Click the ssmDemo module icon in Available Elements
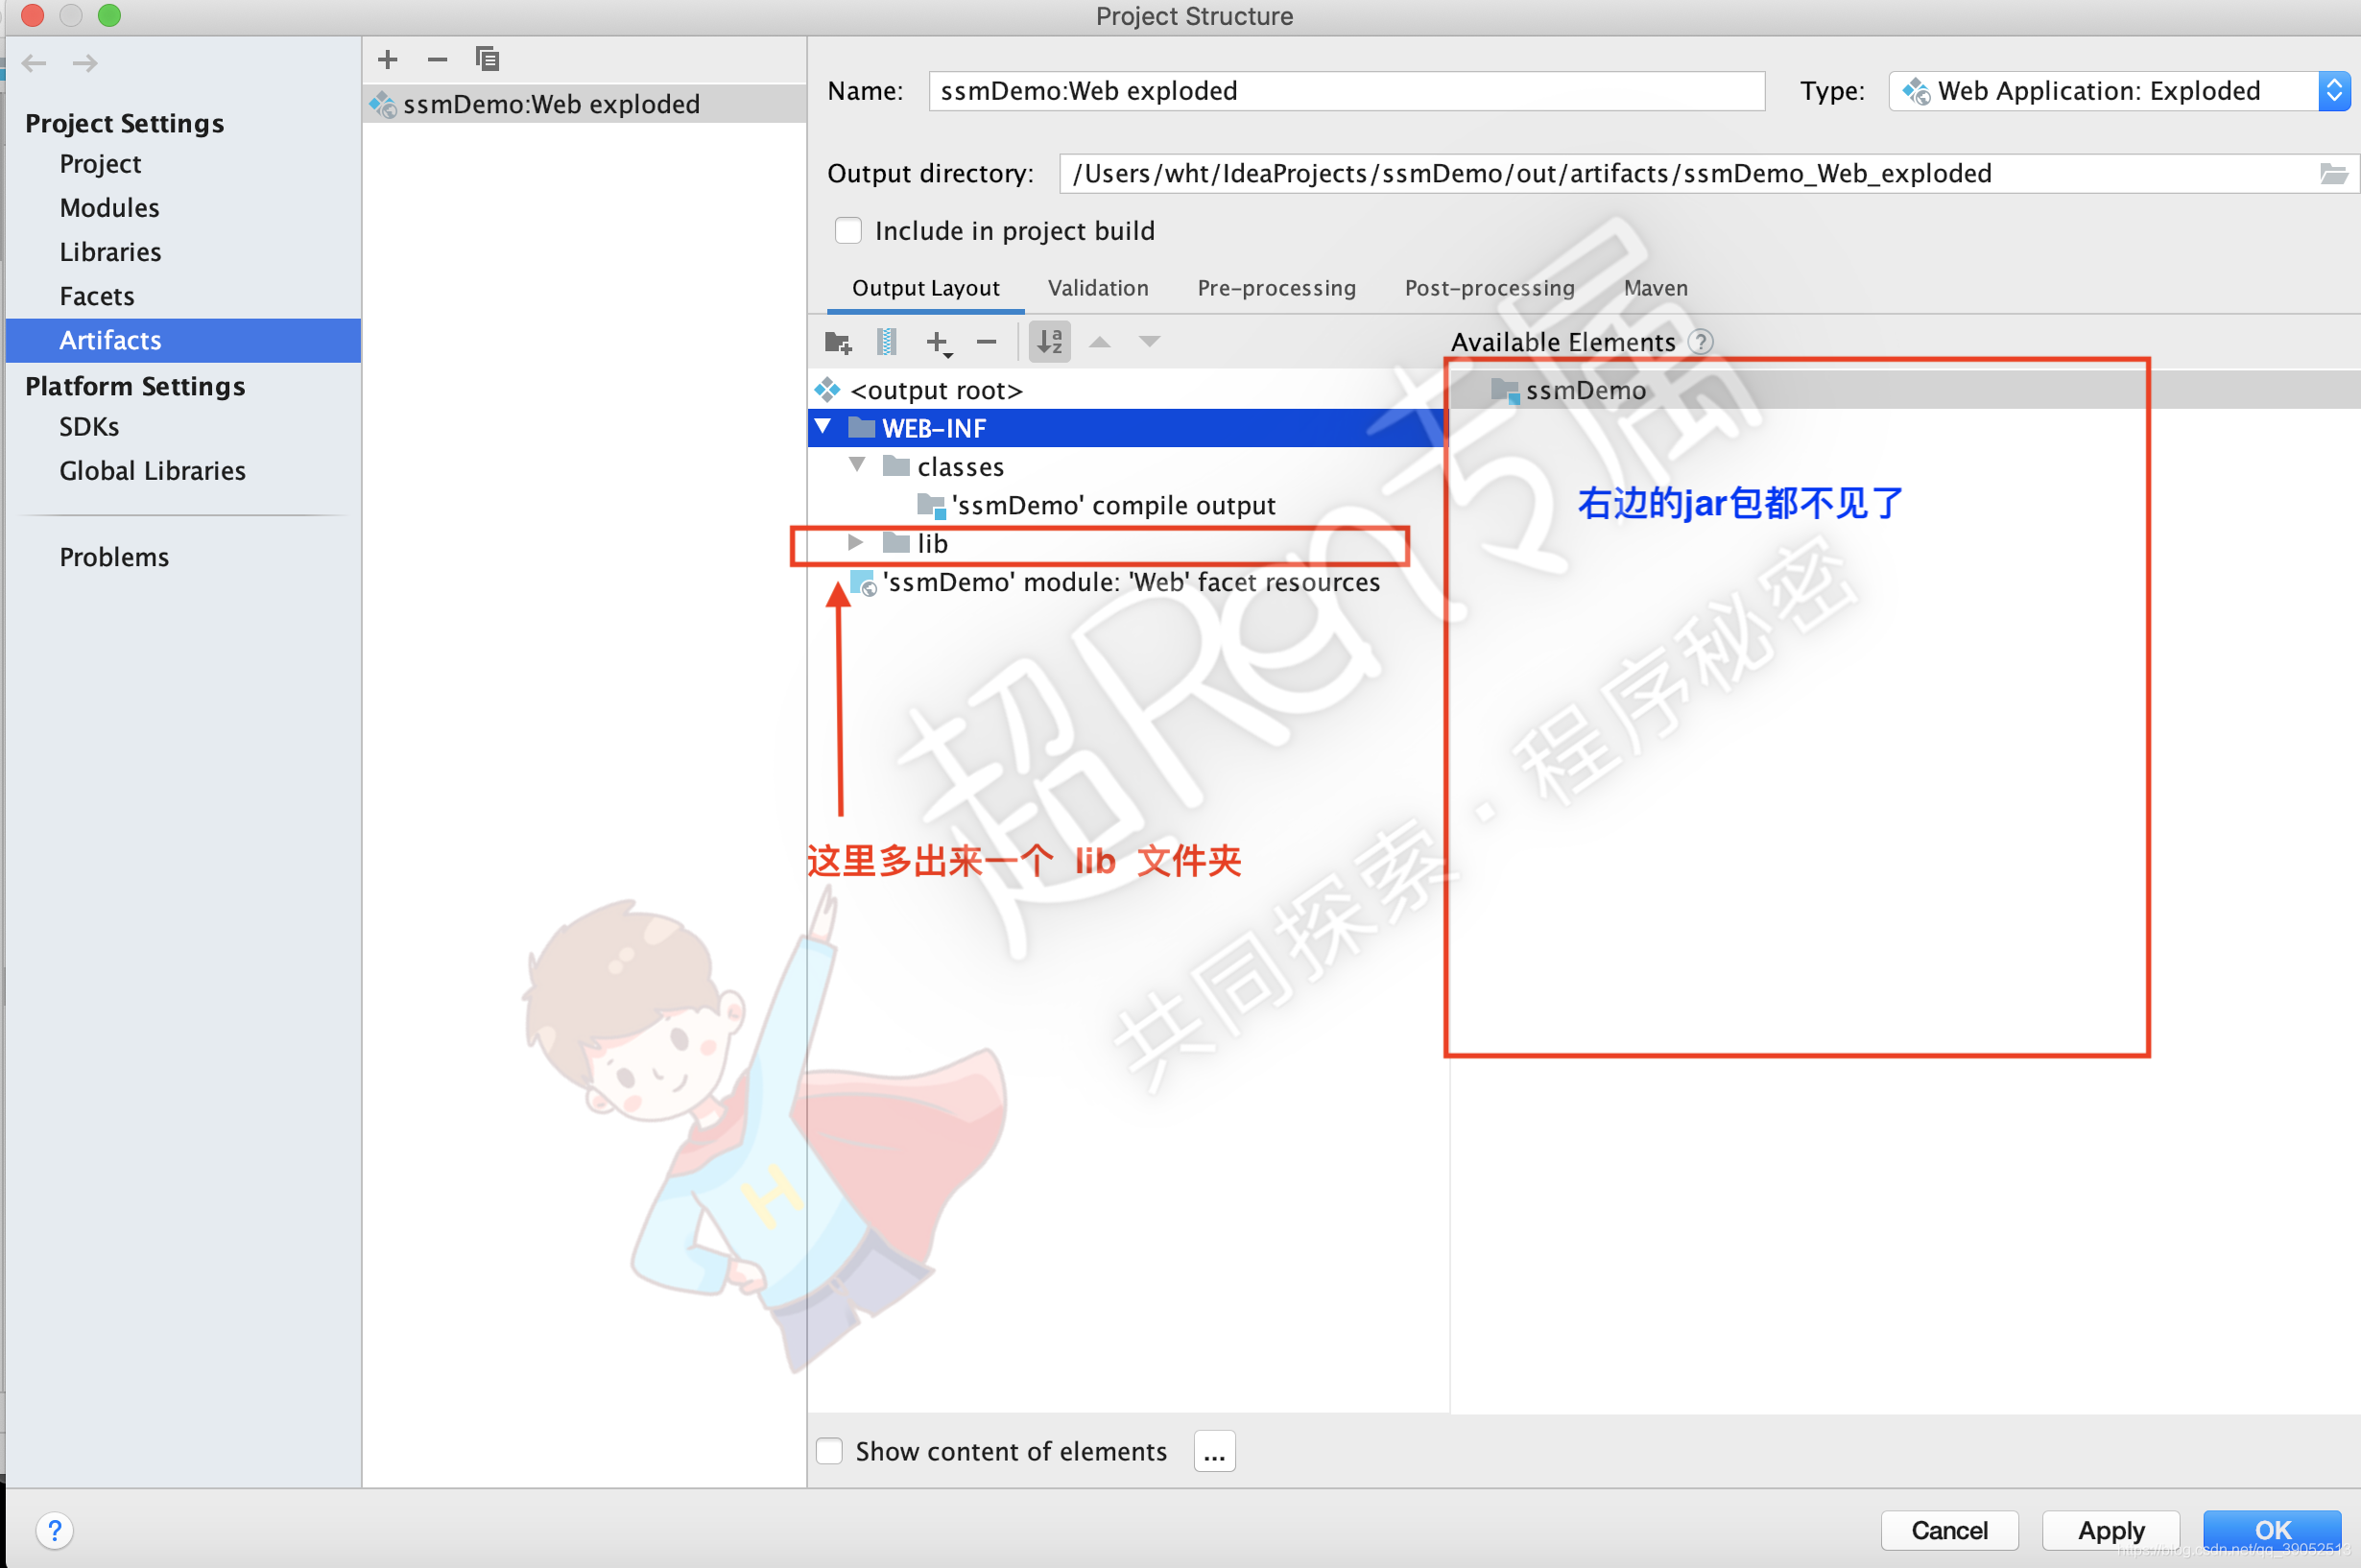This screenshot has height=1568, width=2361. tap(1504, 391)
